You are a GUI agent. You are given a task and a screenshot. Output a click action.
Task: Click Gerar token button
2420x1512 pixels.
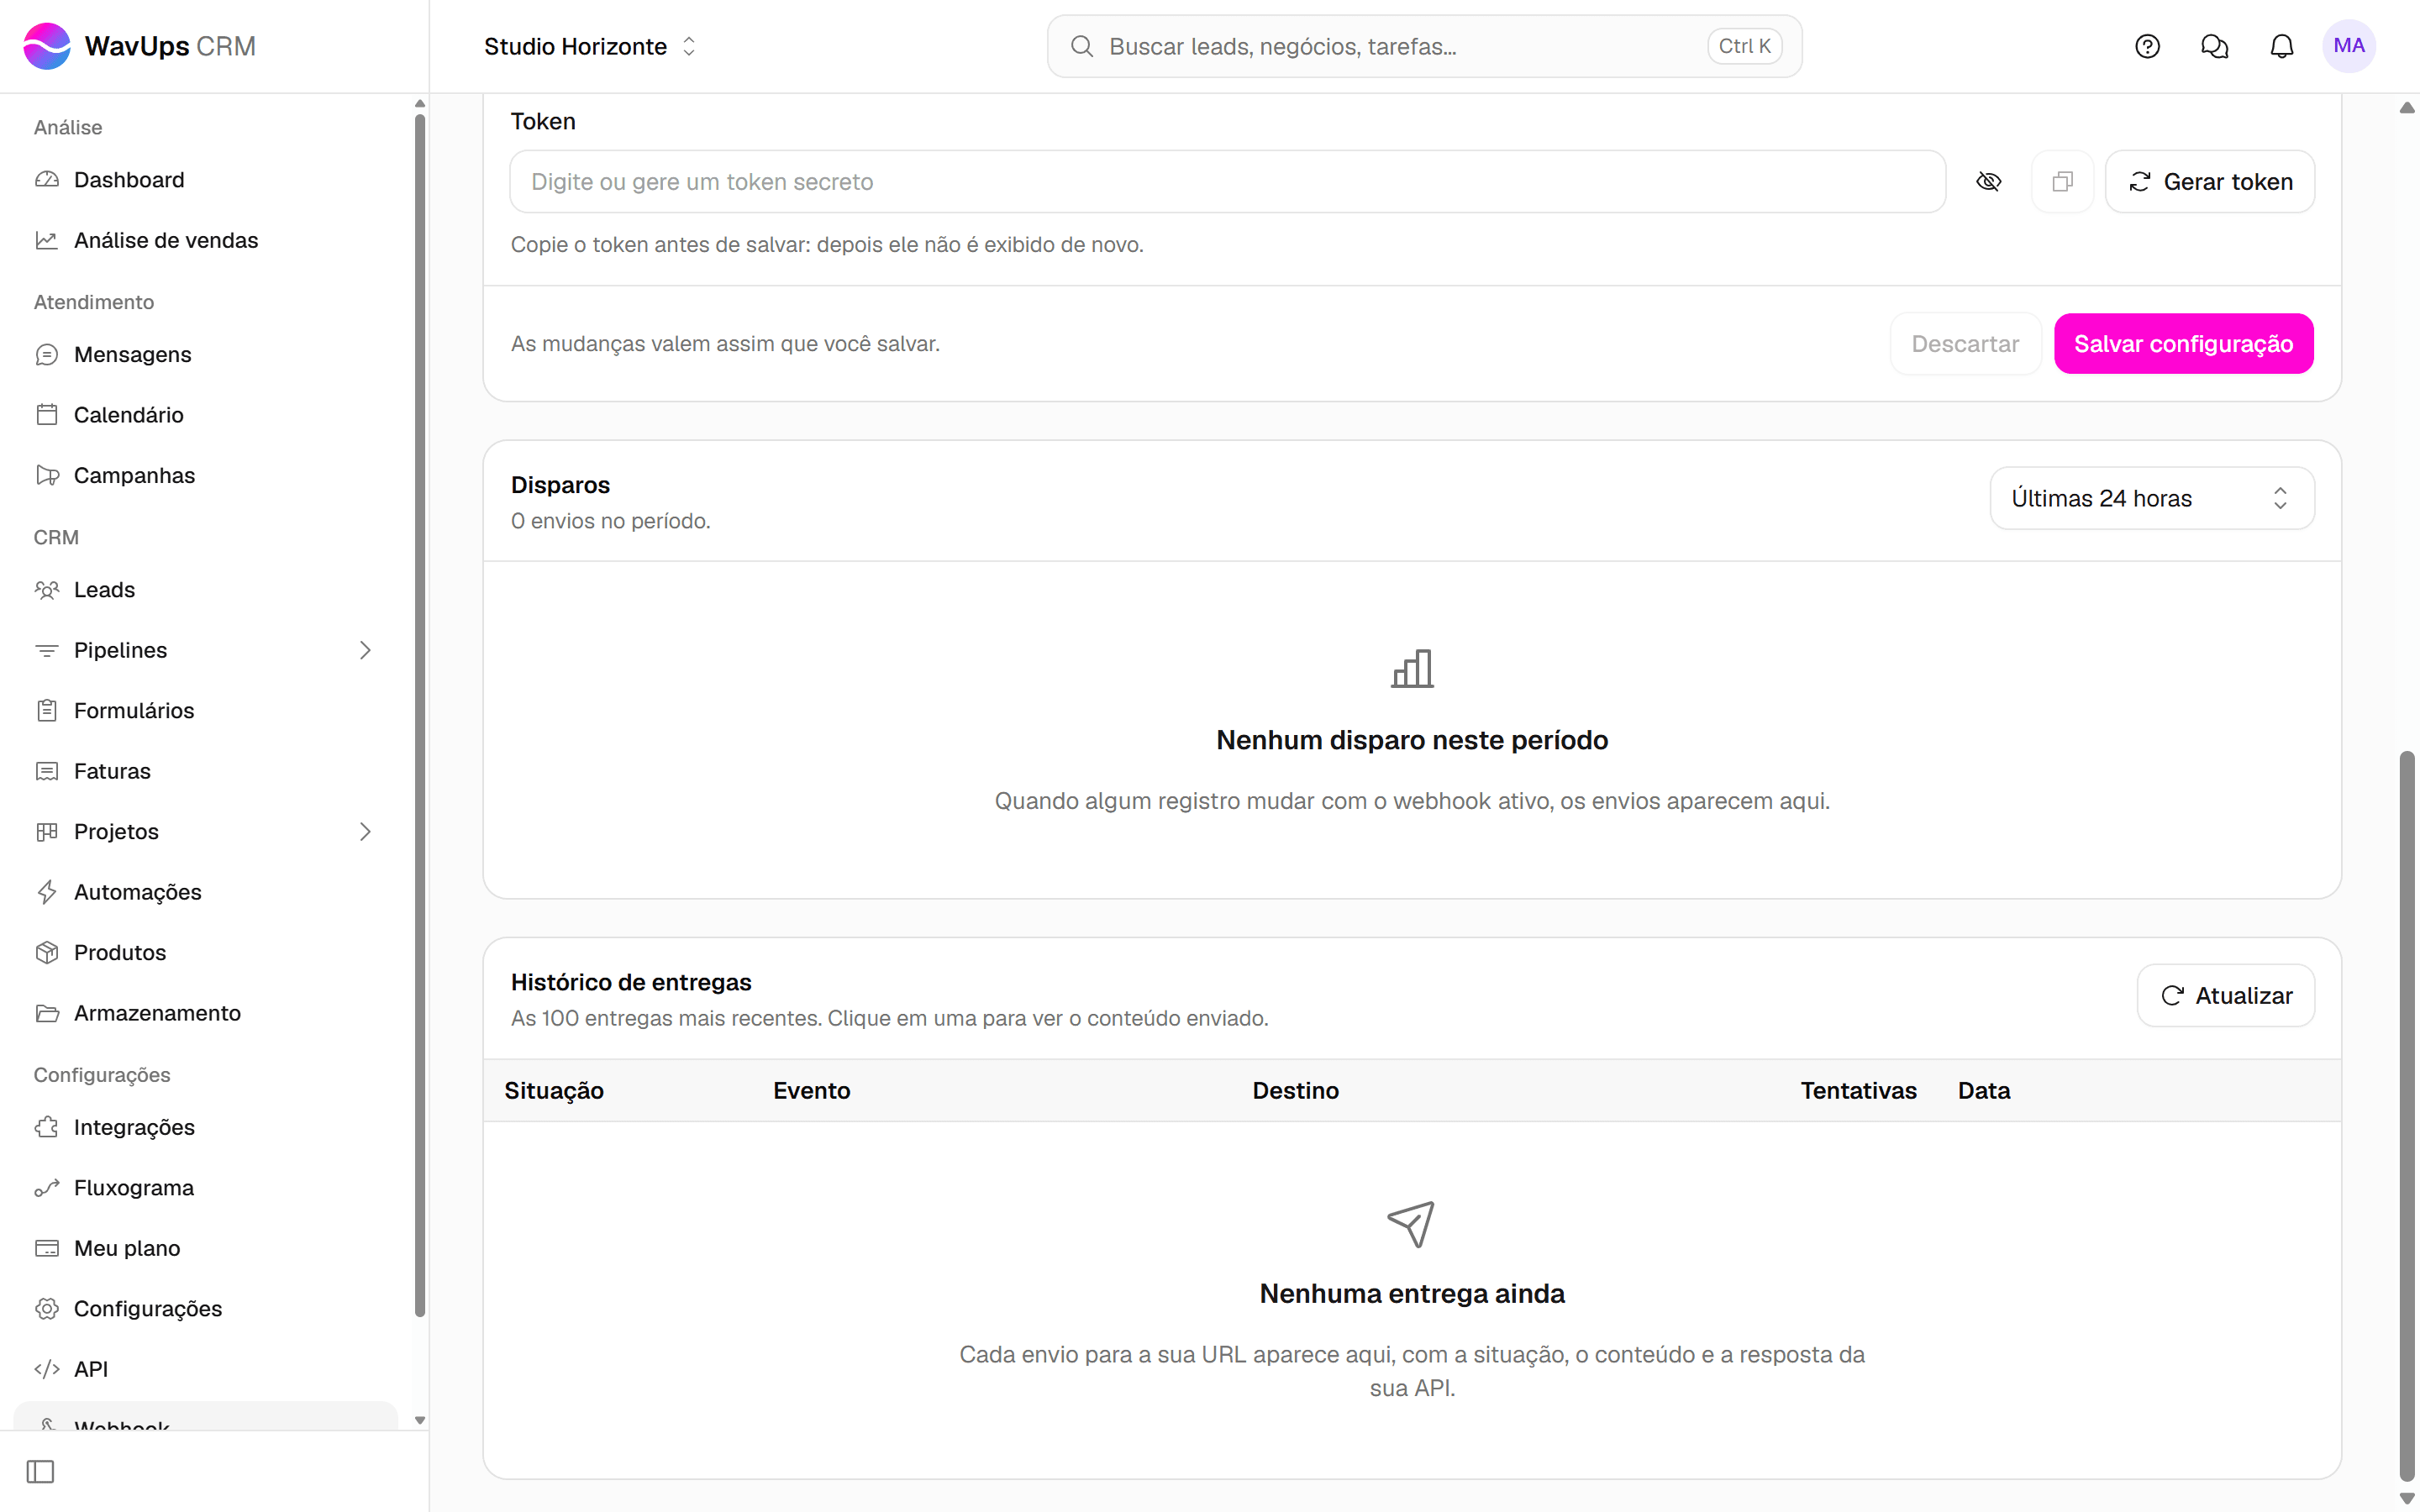pyautogui.click(x=2209, y=181)
